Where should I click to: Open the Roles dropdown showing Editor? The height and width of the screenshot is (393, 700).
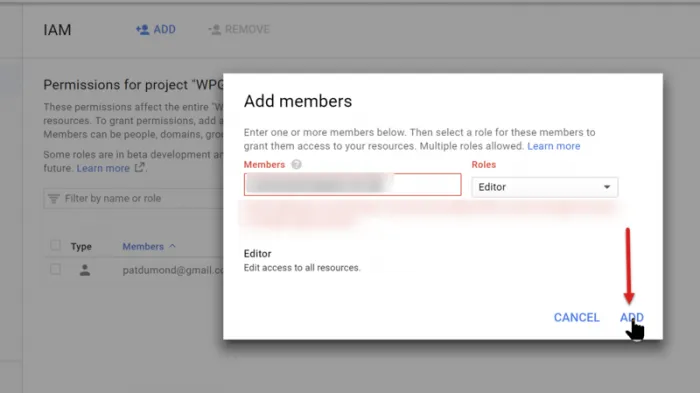point(545,187)
